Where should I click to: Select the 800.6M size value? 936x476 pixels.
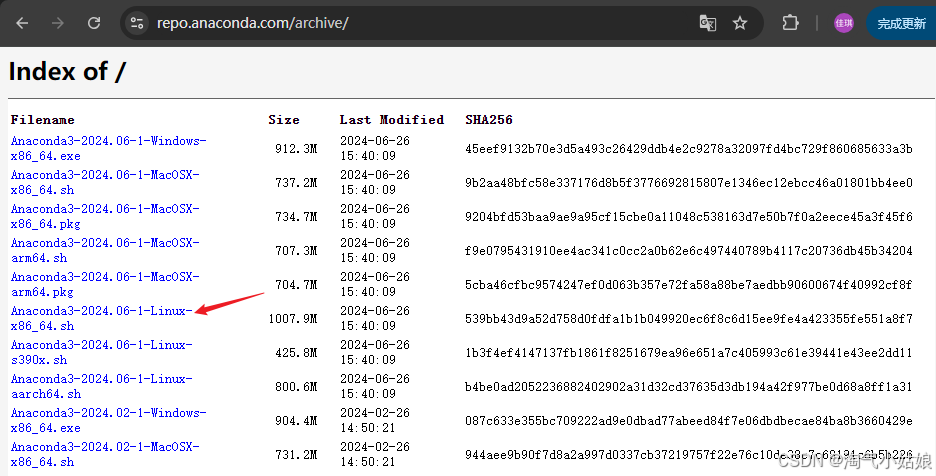[296, 386]
